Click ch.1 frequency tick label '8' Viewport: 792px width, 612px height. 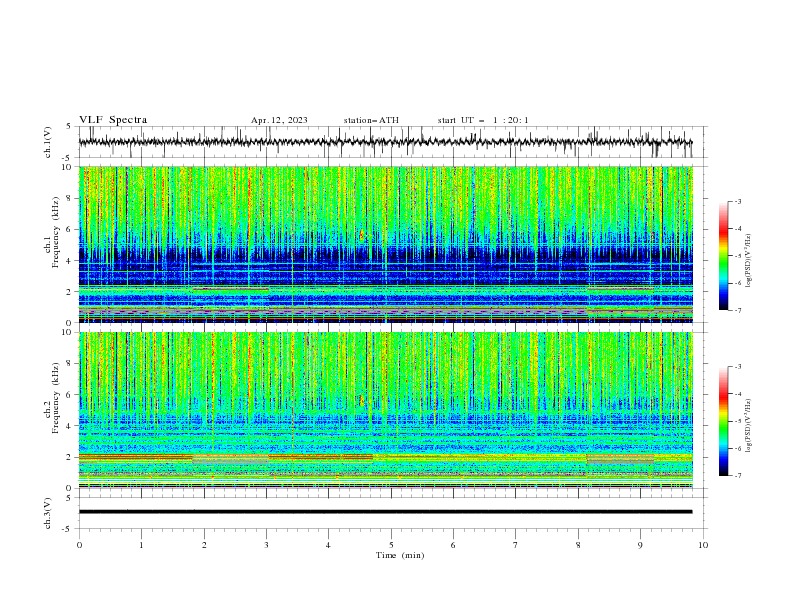coord(69,198)
